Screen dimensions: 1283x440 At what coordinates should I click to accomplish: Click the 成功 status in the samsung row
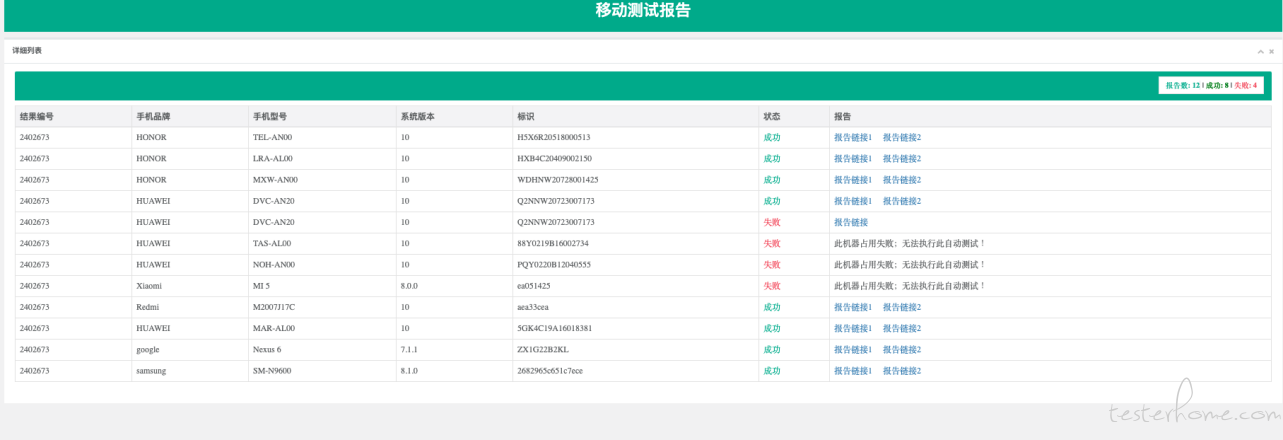coord(772,371)
